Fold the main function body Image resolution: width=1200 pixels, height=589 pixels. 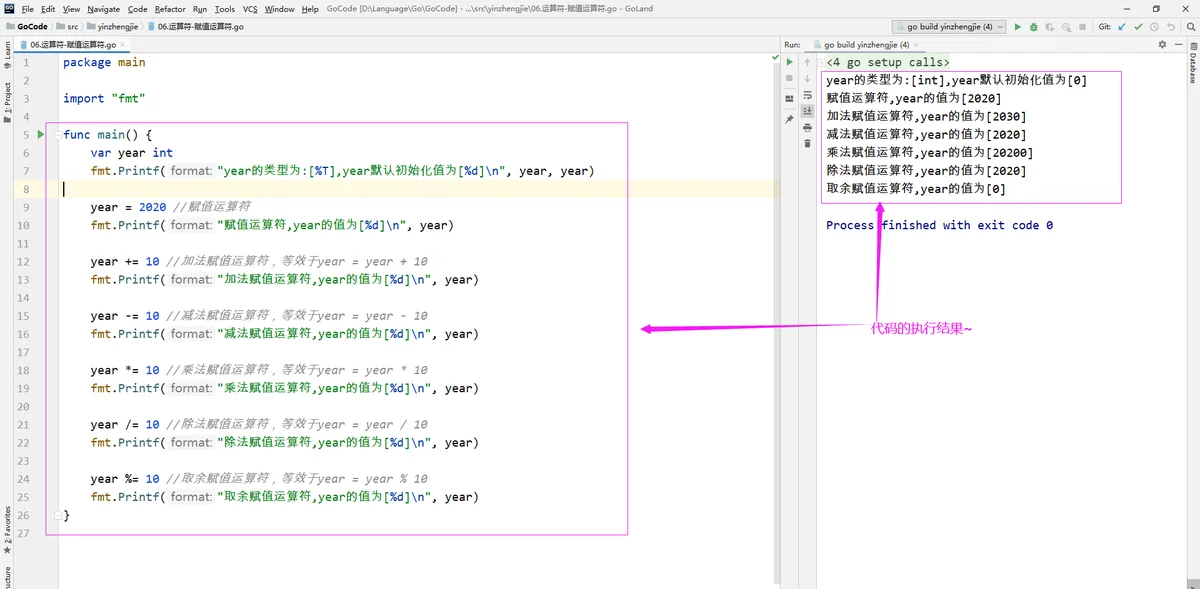tap(59, 134)
